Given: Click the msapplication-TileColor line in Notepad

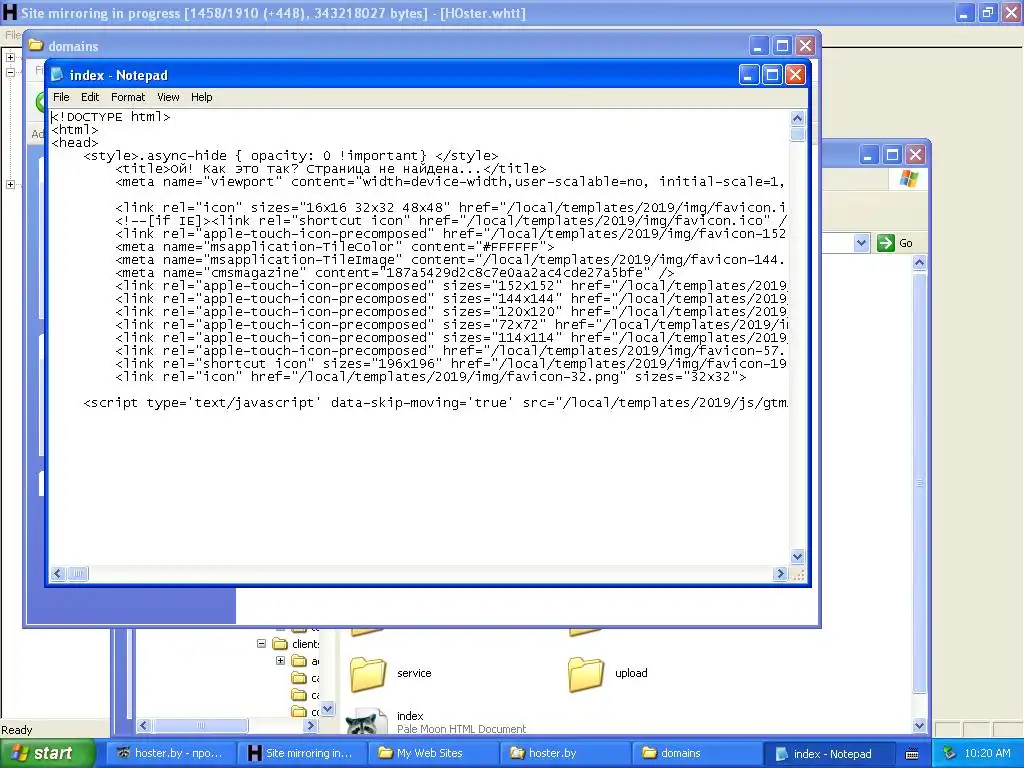Looking at the screenshot, I should pos(334,247).
